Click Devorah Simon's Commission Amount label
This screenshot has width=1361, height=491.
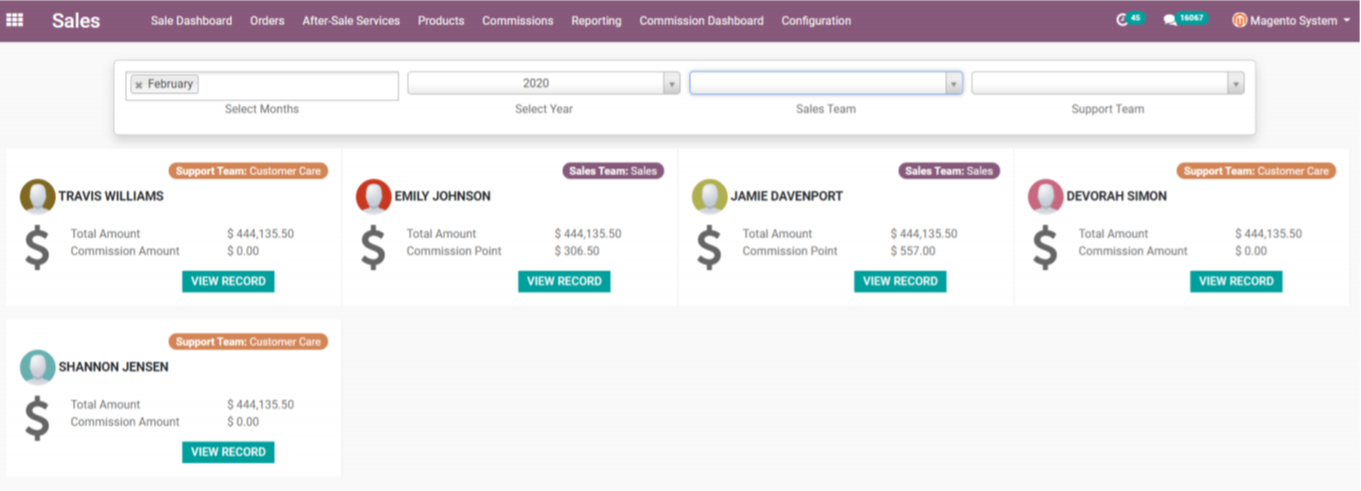click(x=1133, y=251)
